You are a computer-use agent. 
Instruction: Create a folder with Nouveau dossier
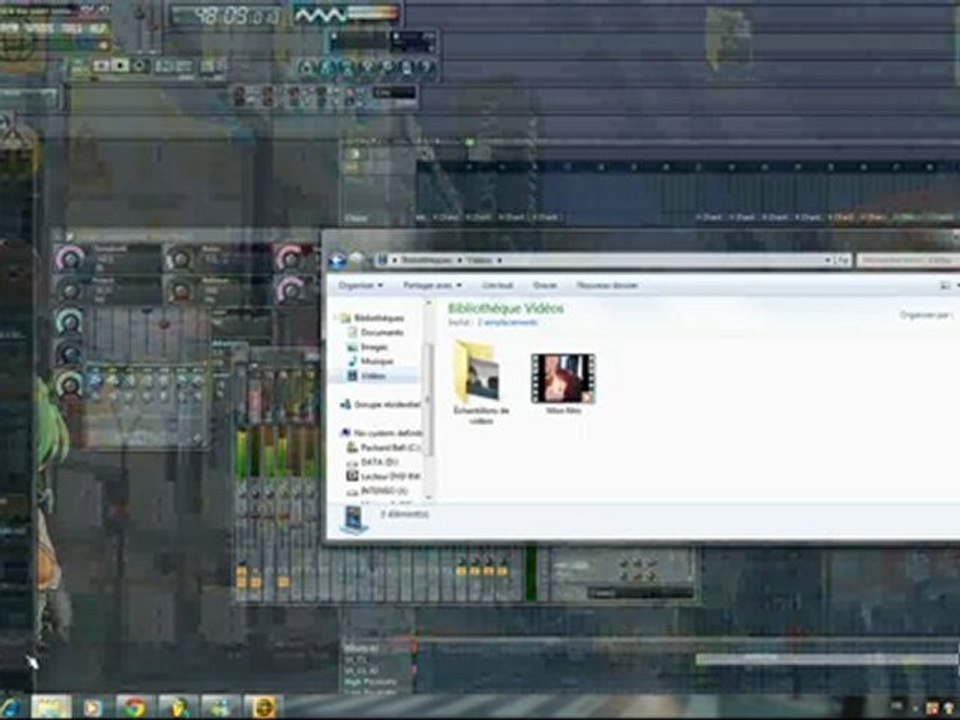pos(607,285)
